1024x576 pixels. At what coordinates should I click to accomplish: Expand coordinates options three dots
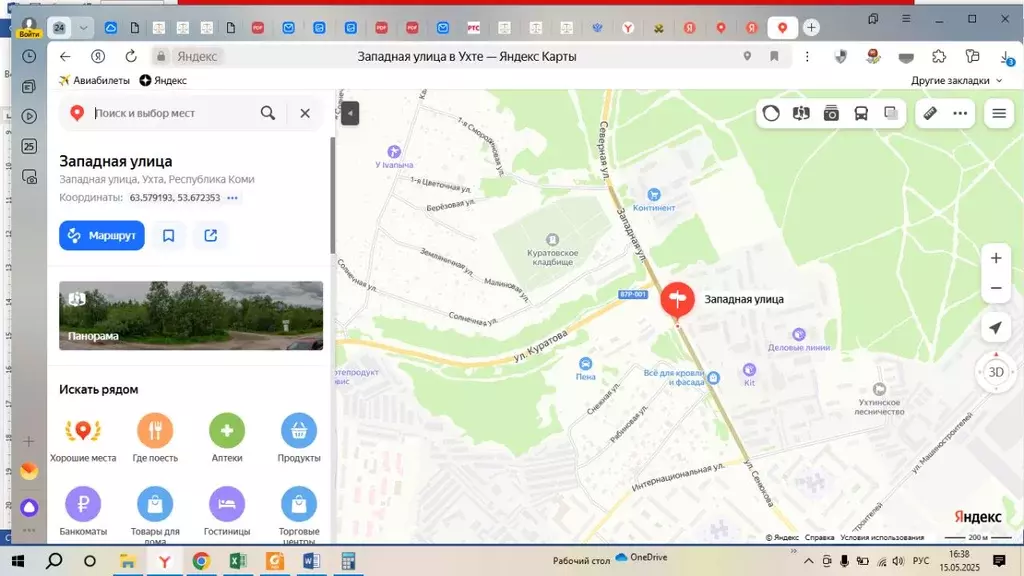coord(232,198)
